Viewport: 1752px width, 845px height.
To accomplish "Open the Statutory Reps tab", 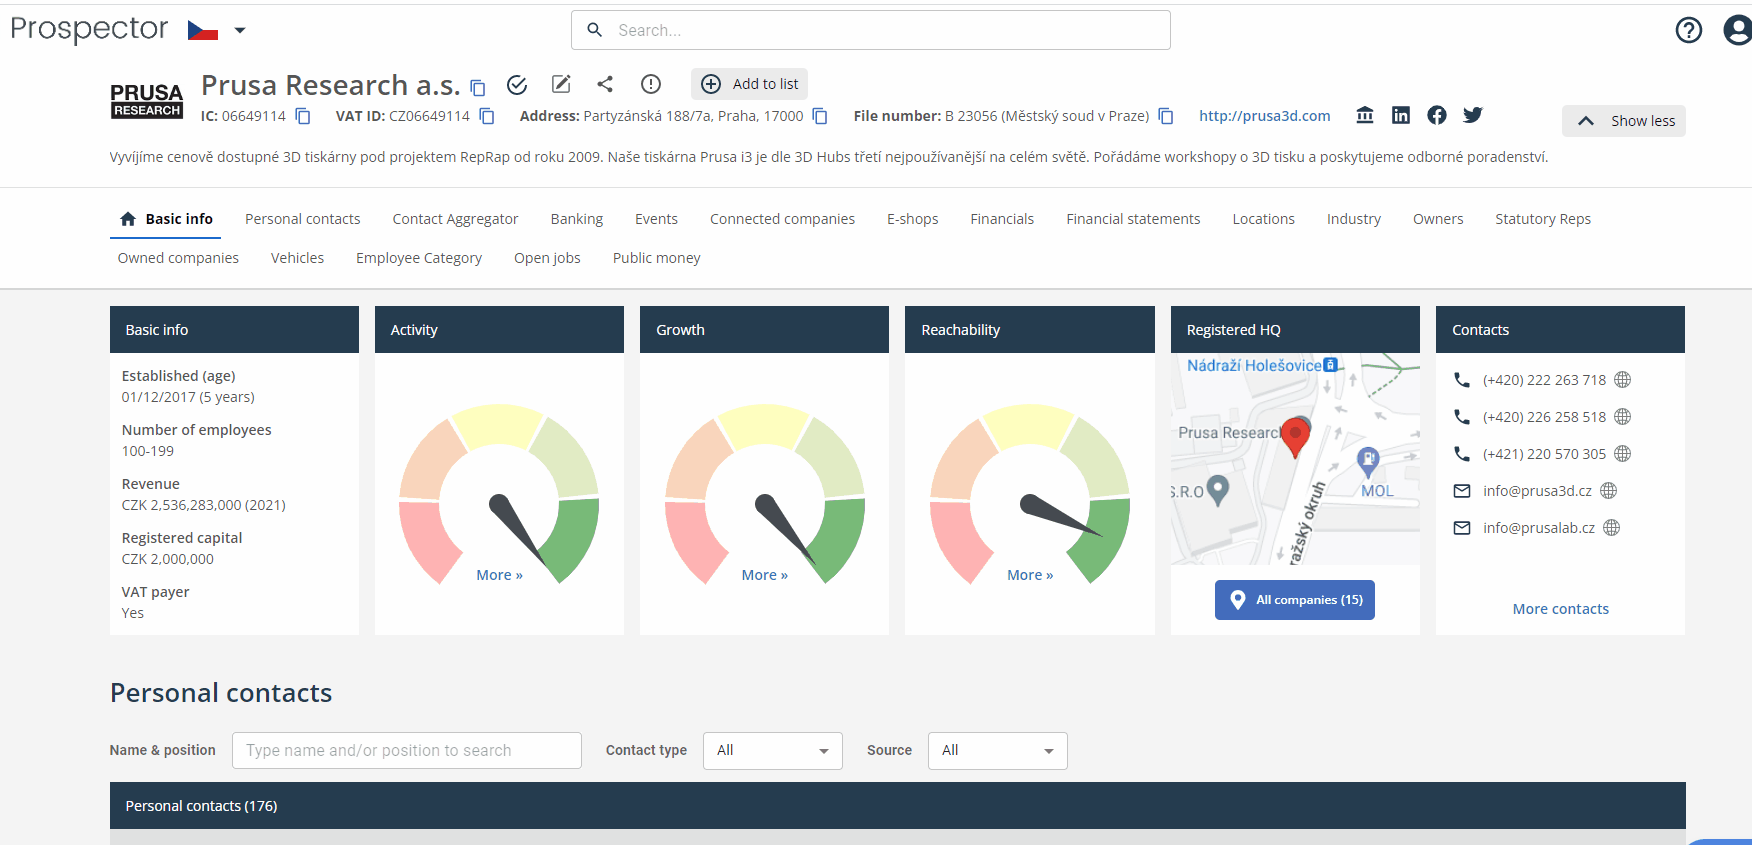I will [1543, 219].
